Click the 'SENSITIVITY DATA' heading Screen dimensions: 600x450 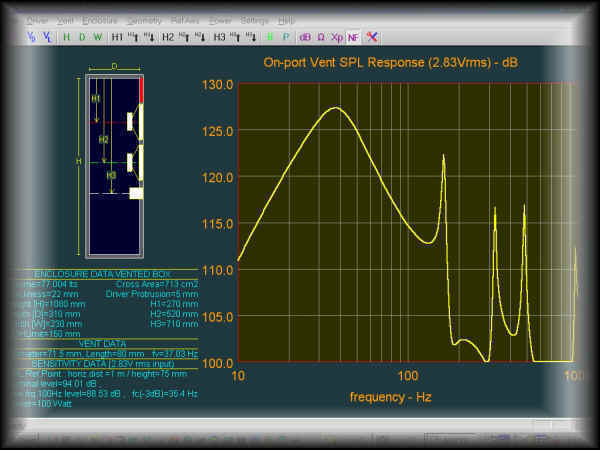tap(103, 364)
